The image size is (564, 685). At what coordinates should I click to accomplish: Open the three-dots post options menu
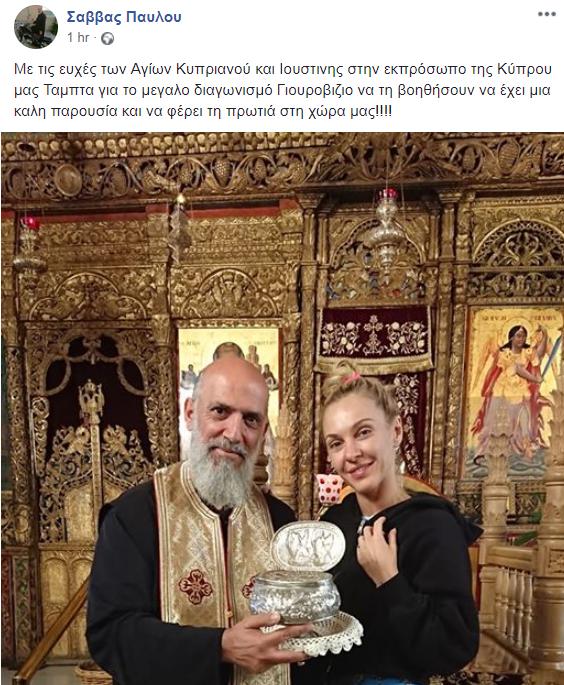[x=547, y=14]
